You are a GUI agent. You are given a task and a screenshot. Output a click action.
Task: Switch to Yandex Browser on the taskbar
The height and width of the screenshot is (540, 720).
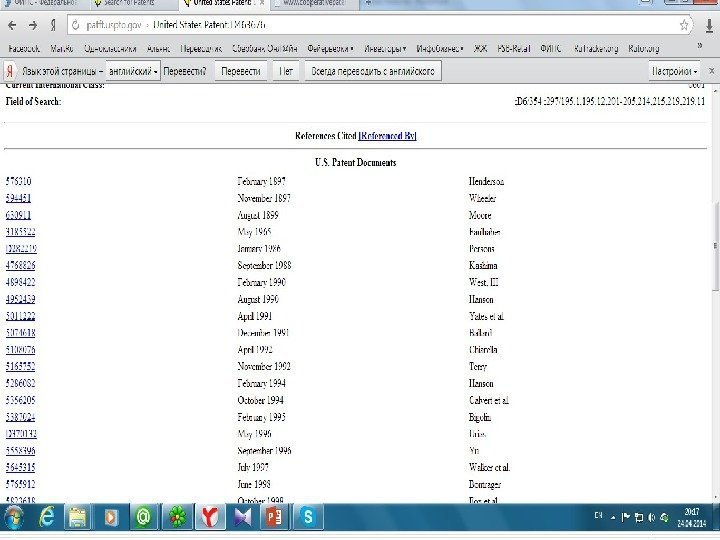(x=210, y=517)
